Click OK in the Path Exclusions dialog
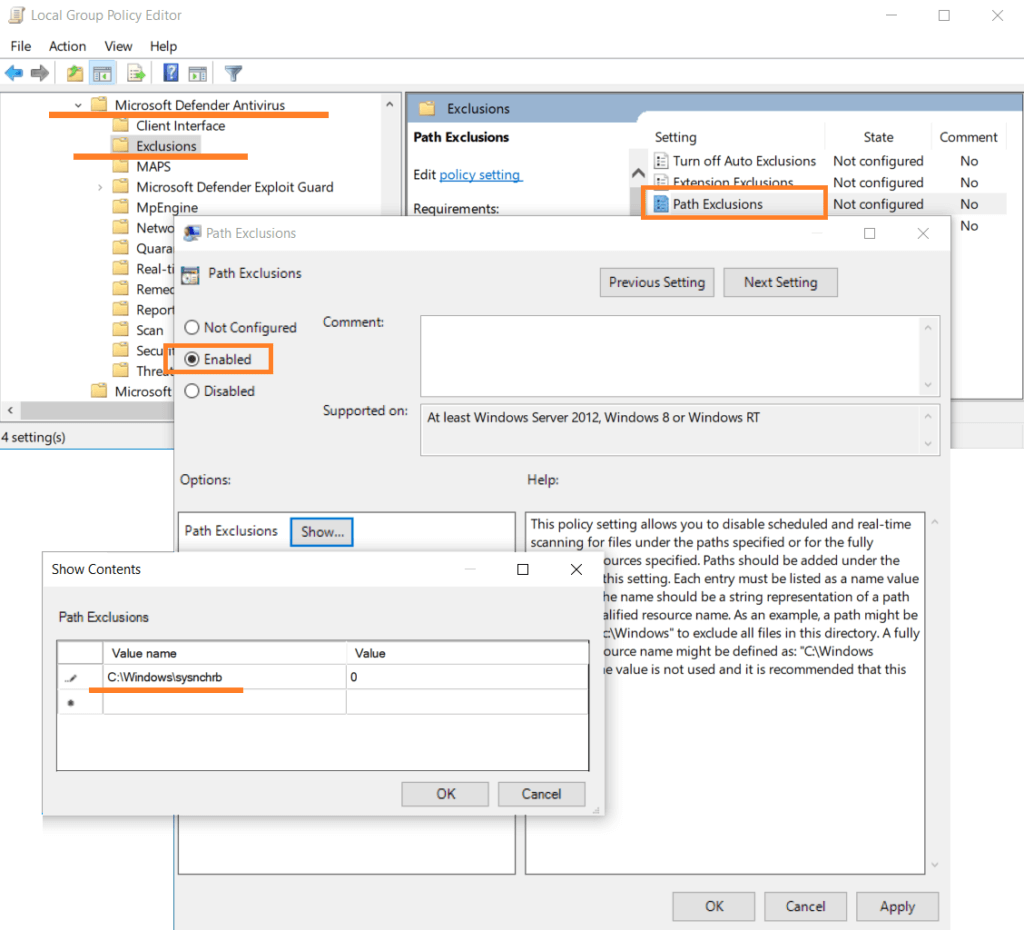 coord(714,906)
